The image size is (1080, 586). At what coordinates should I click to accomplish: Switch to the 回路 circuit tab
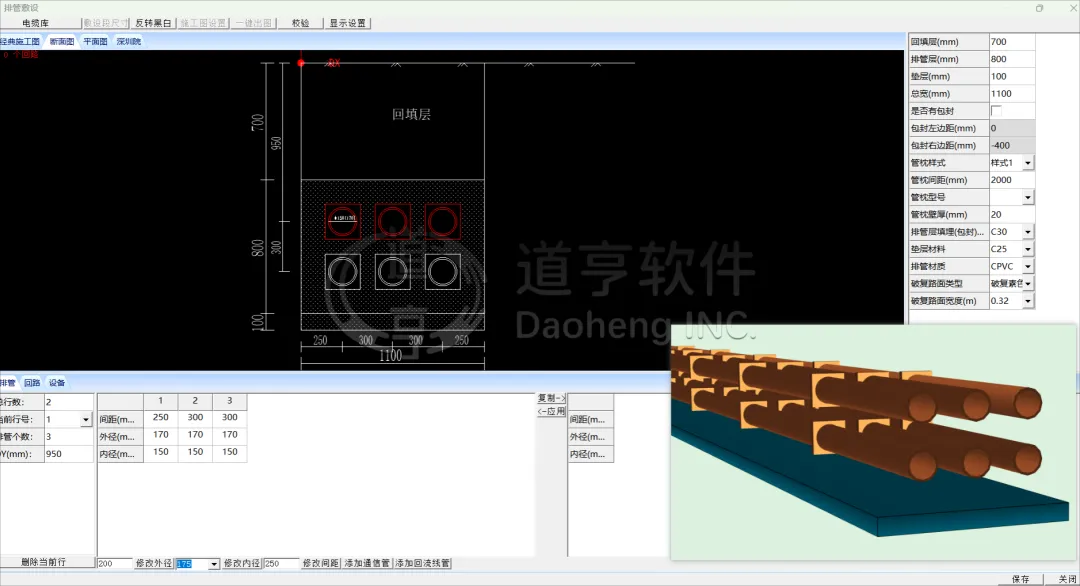pos(32,383)
